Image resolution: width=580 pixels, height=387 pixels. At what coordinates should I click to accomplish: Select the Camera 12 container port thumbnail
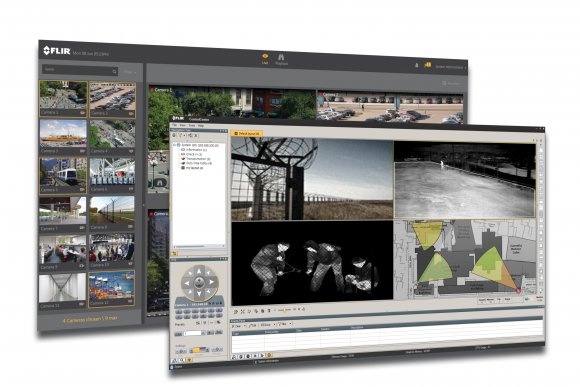tap(112, 289)
